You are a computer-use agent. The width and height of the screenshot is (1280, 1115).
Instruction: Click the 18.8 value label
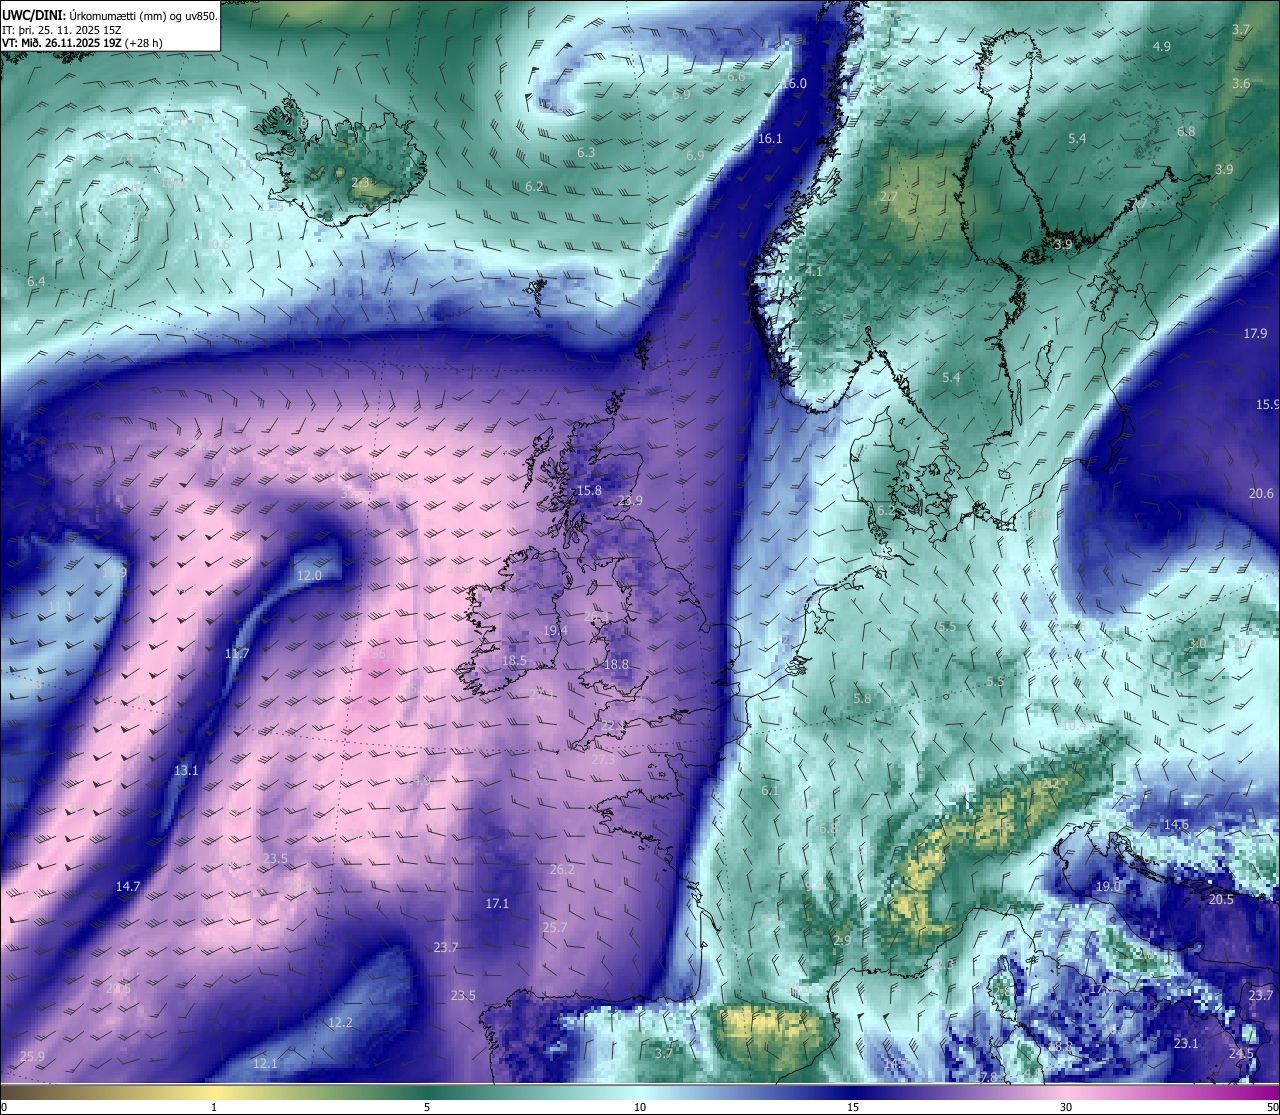coord(616,665)
